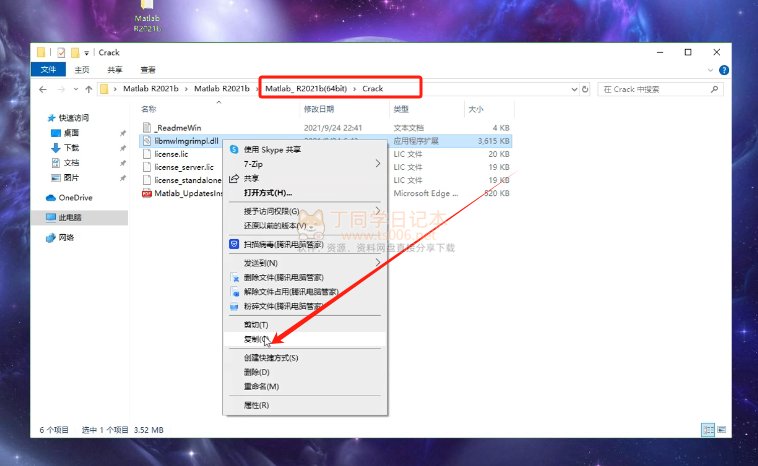Expand 授予访问权限(G) submenu

(x=305, y=211)
